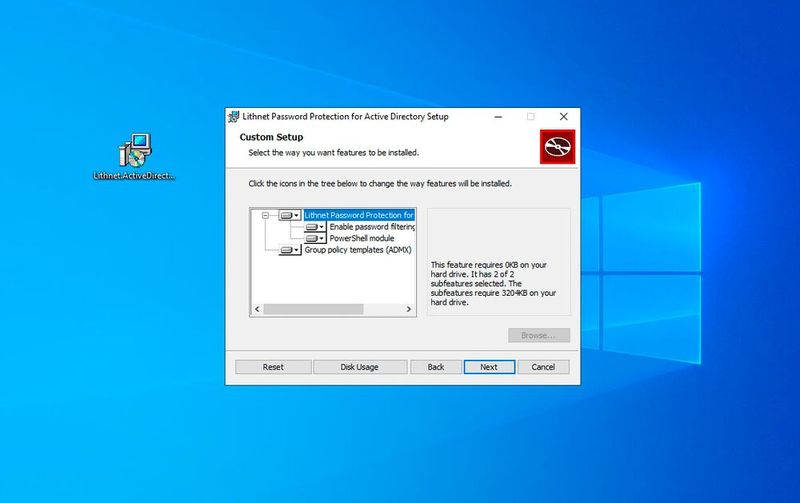Select Enable password filtering feature row

click(x=372, y=227)
